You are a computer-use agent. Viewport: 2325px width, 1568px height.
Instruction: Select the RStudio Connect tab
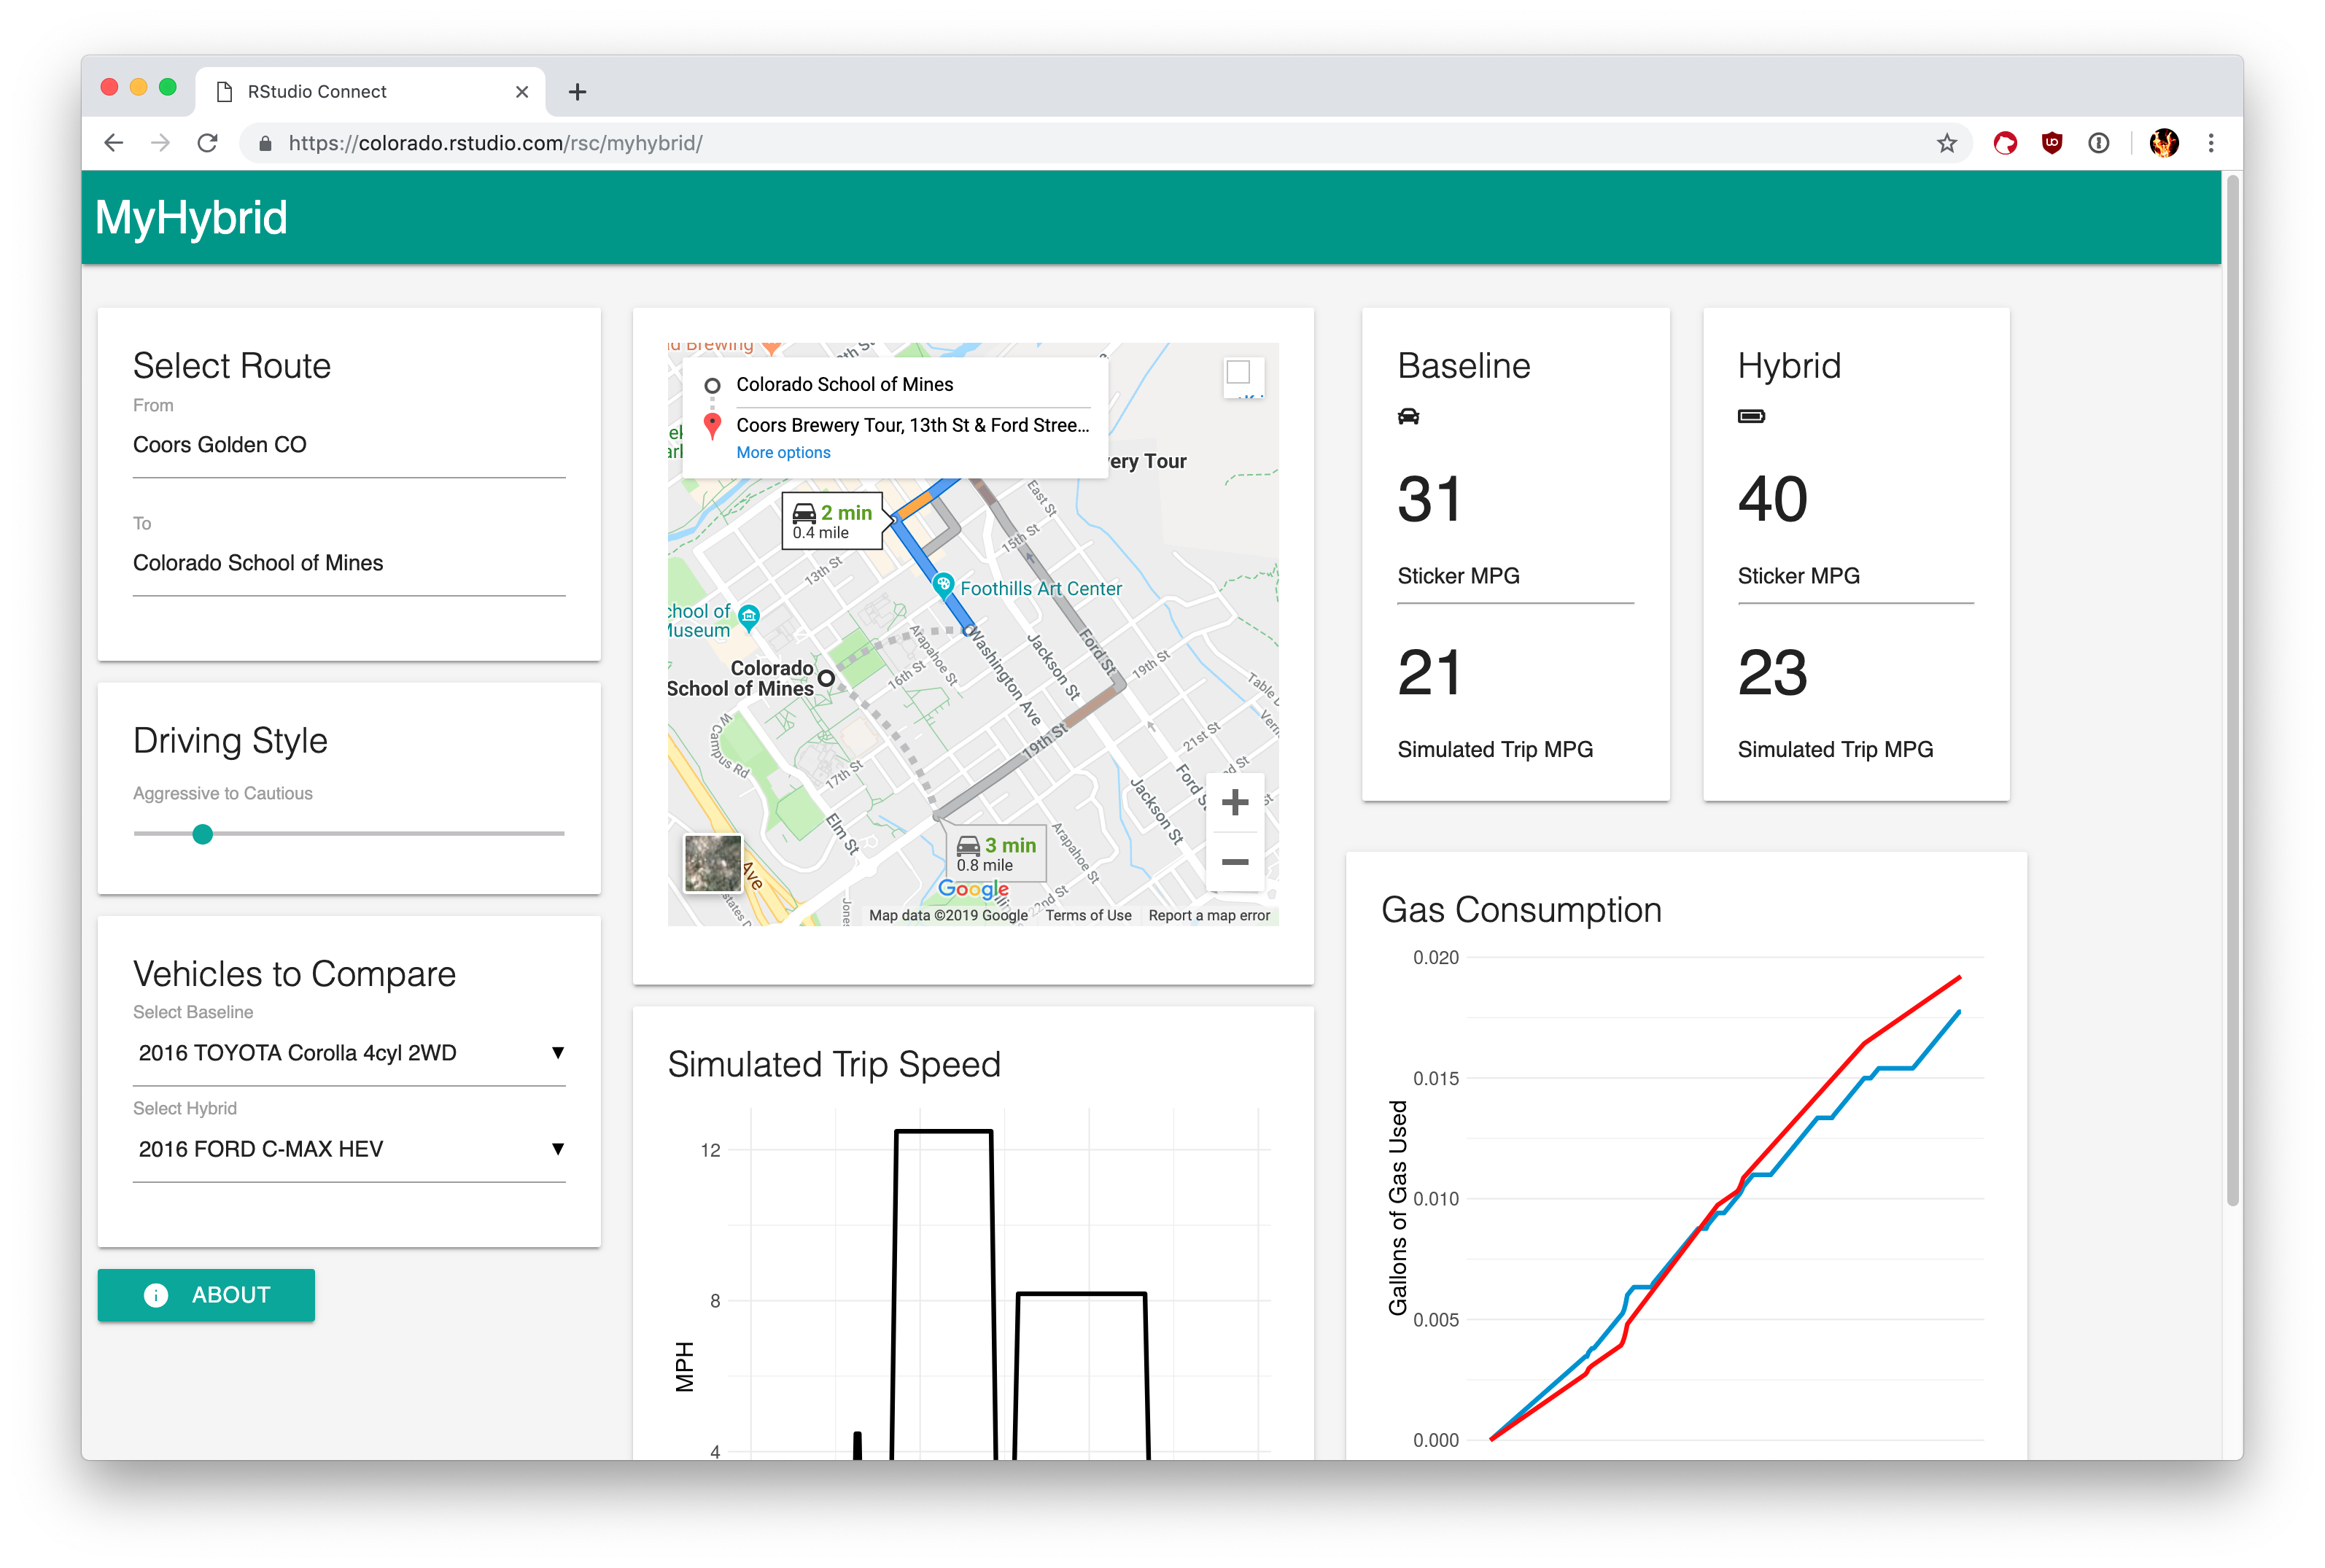pos(370,92)
